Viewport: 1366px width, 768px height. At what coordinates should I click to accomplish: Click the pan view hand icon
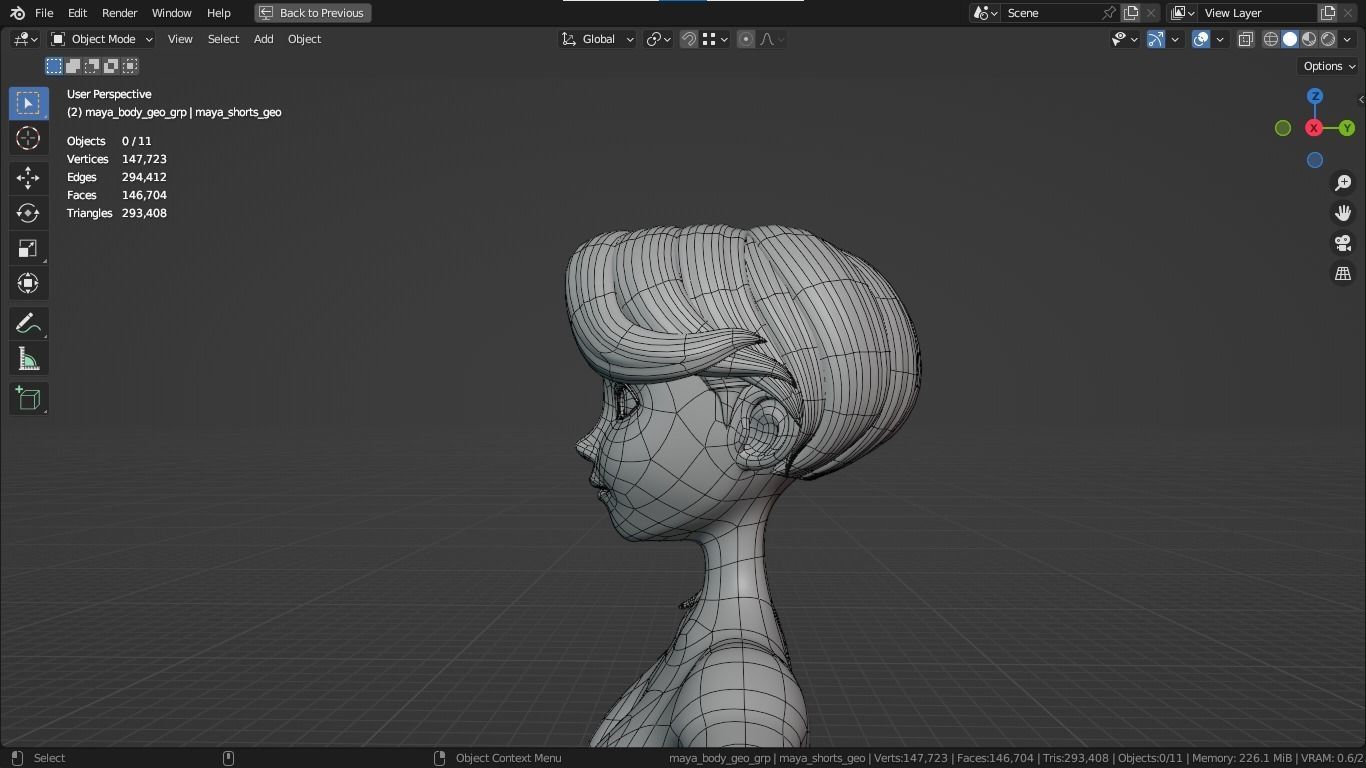(x=1343, y=213)
